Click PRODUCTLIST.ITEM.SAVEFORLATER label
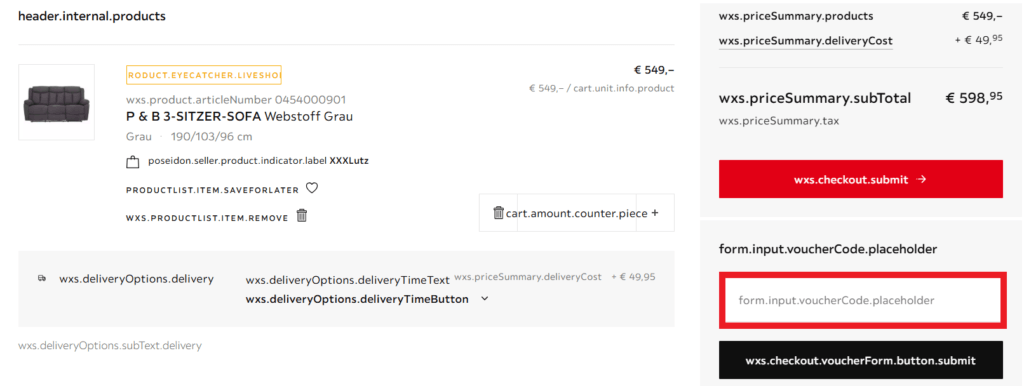 tap(212, 190)
